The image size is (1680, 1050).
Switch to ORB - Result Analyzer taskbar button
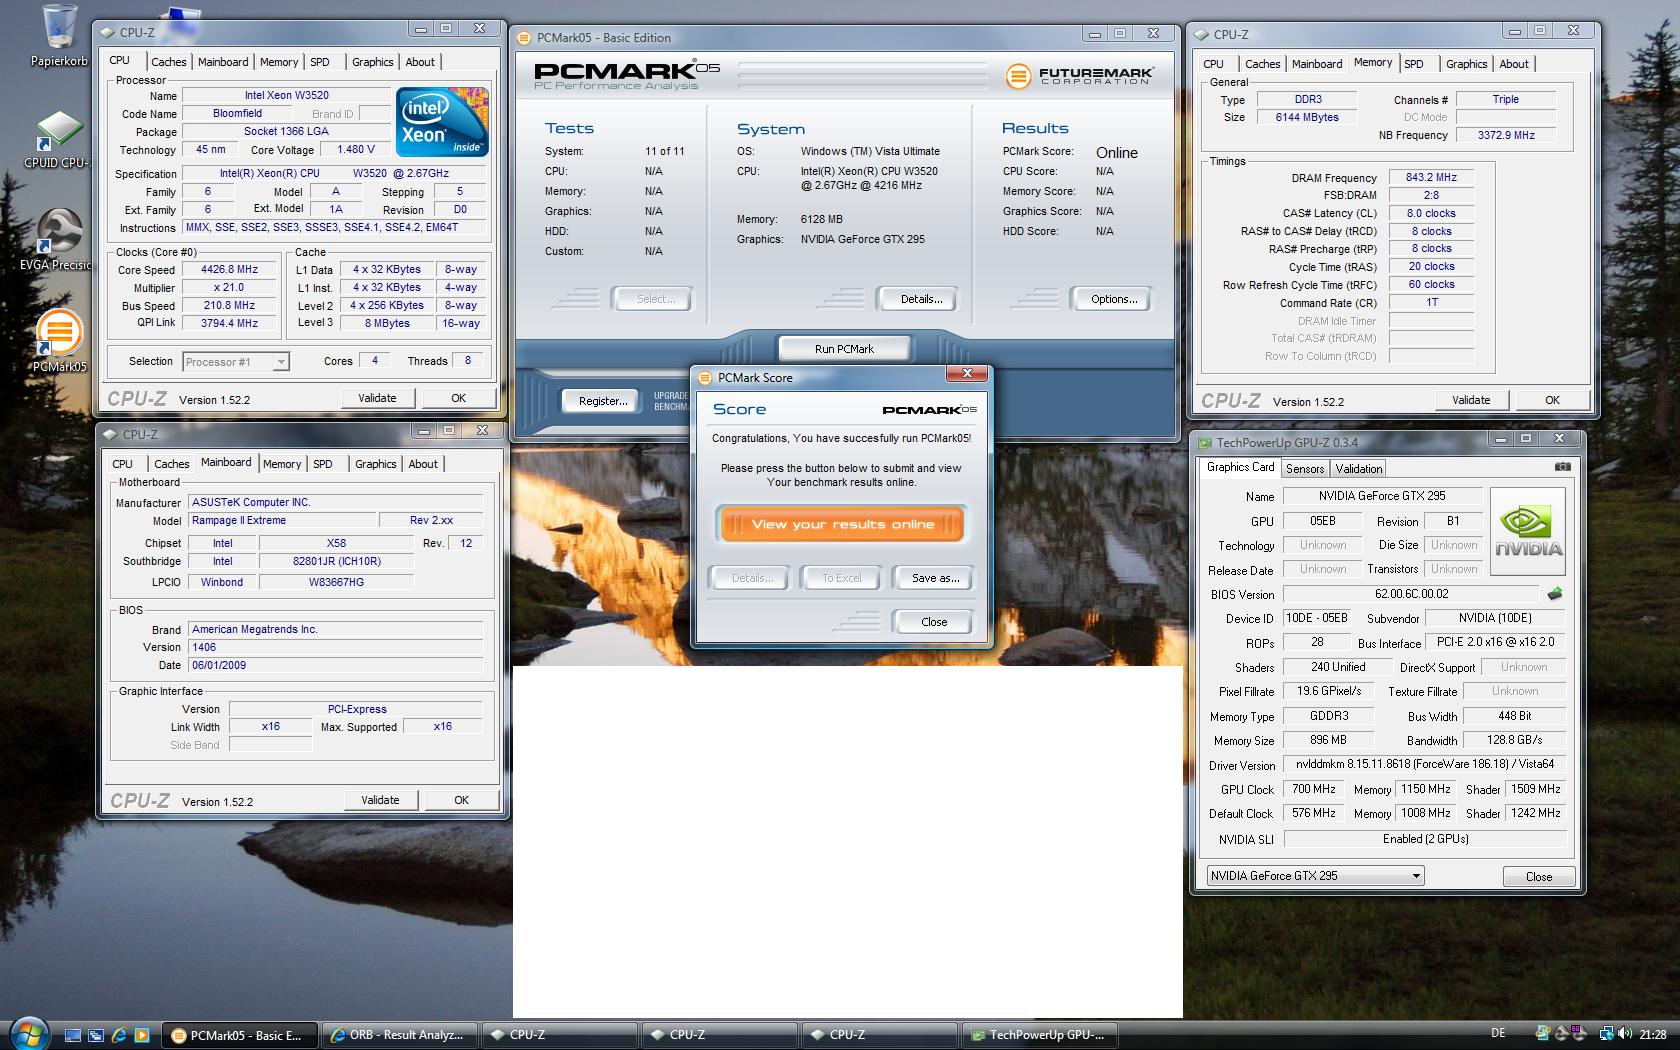pos(398,1035)
